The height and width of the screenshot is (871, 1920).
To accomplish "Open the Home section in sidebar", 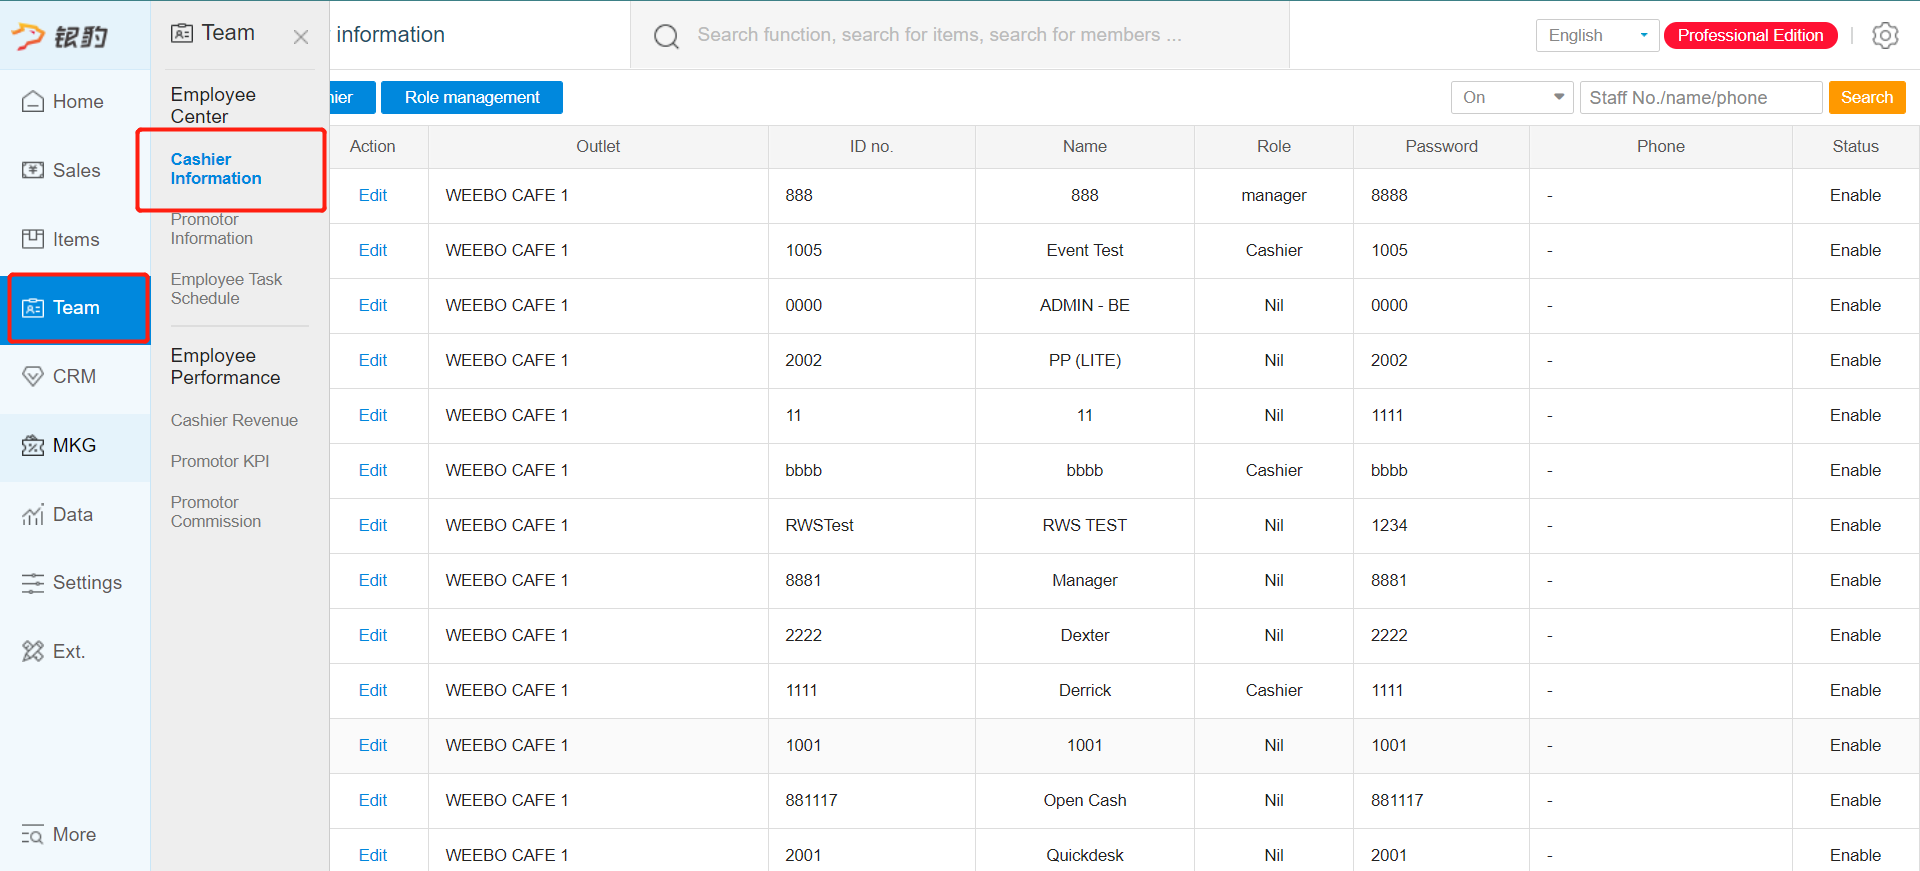I will click(75, 101).
